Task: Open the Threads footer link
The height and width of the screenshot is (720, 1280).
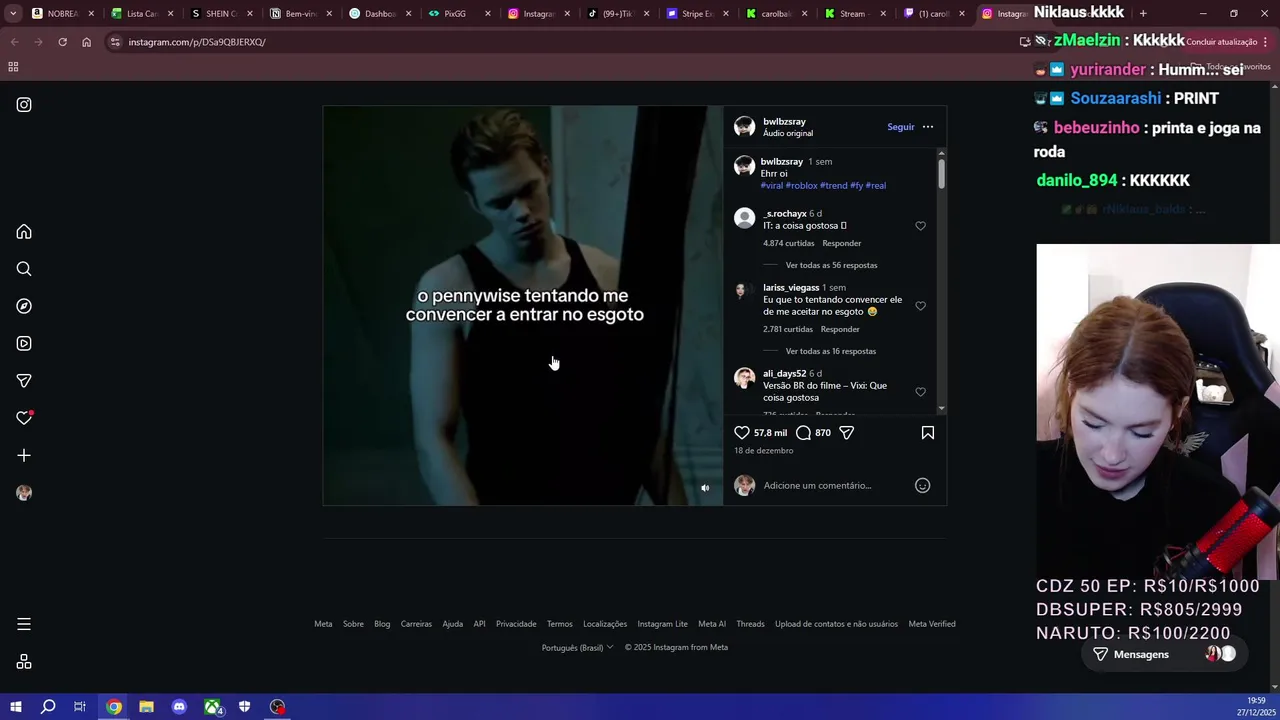Action: 750,624
